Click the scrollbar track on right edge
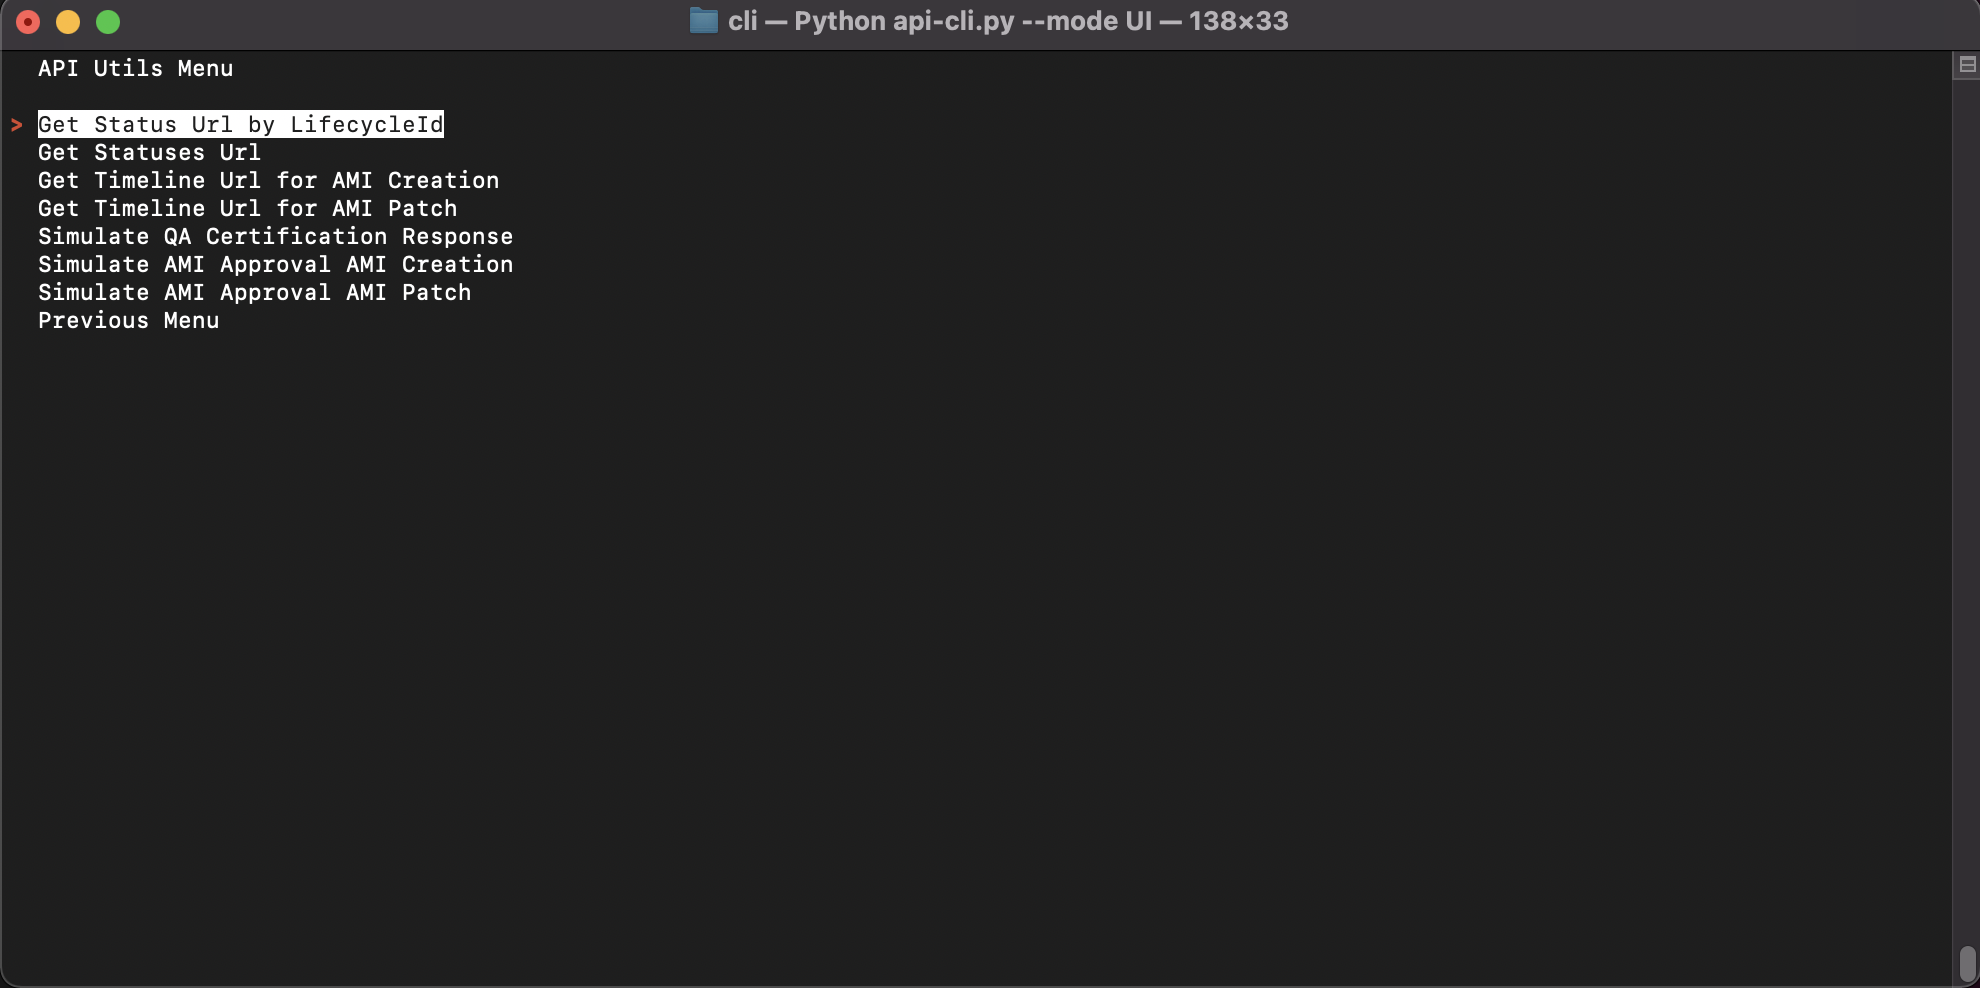 1967,500
